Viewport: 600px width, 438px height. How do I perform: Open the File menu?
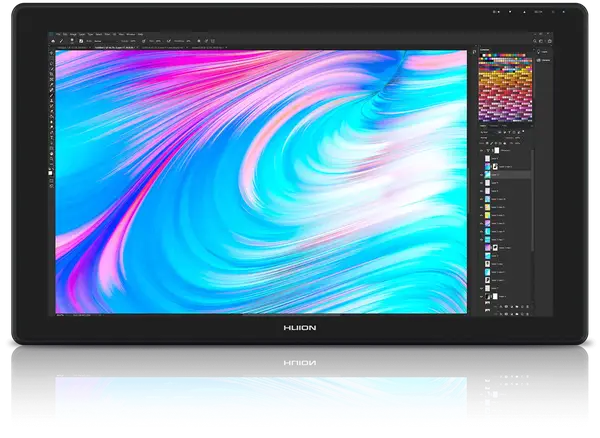pos(58,34)
